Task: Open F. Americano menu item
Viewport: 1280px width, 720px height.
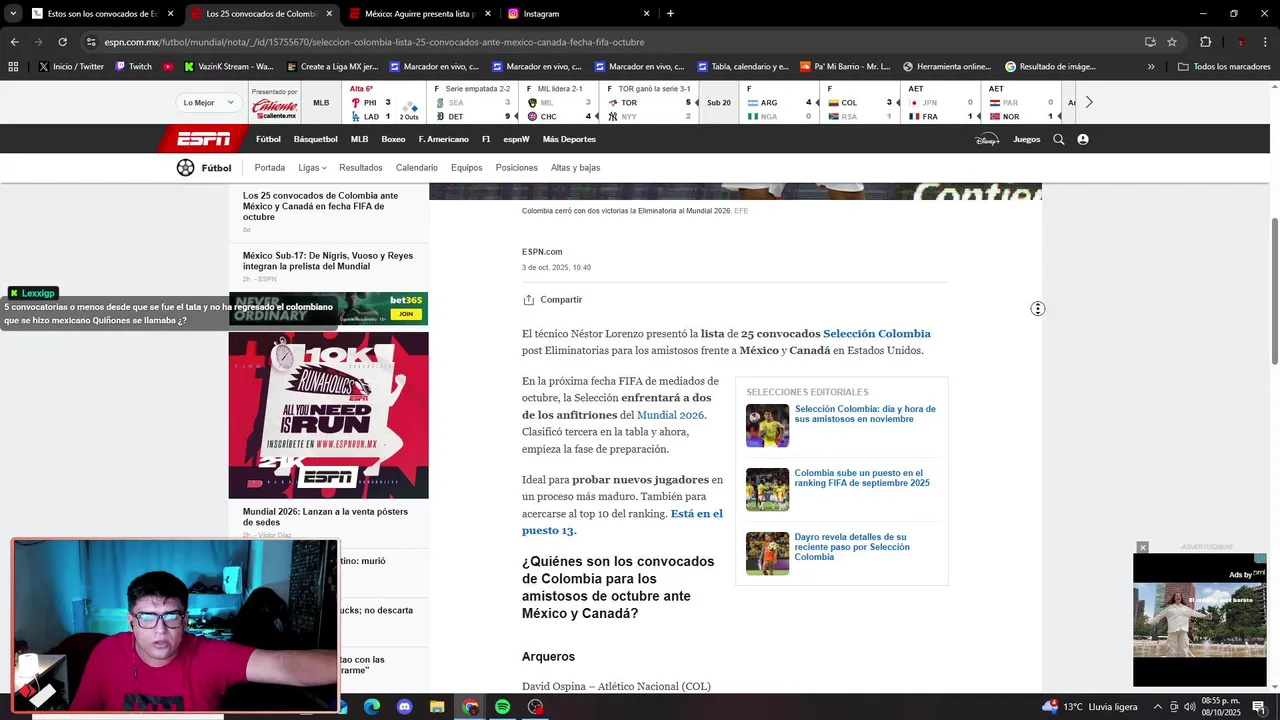Action: (443, 139)
